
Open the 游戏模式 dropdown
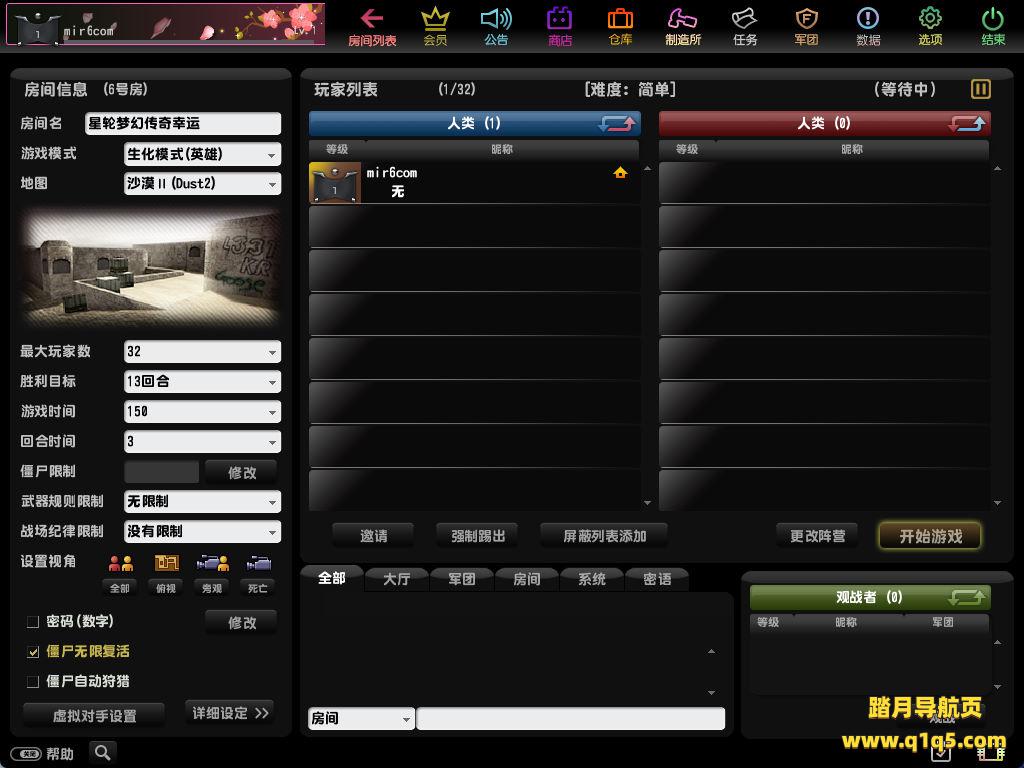(x=202, y=154)
